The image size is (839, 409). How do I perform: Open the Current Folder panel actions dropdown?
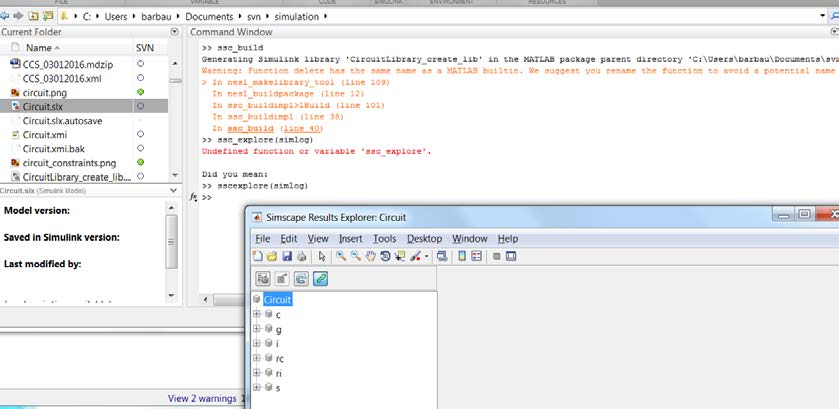coord(177,33)
